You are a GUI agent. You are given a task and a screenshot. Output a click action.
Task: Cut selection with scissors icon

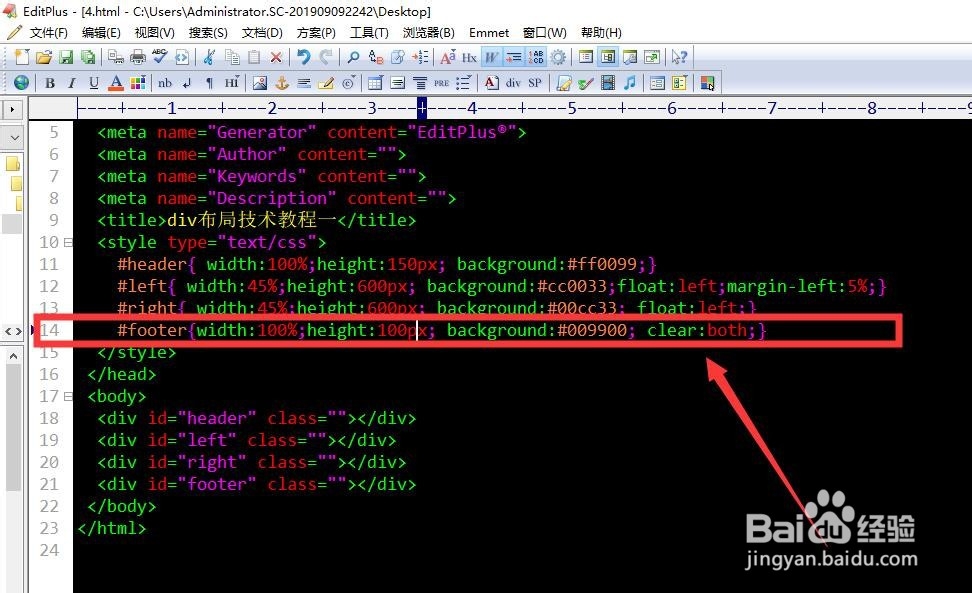coord(210,58)
